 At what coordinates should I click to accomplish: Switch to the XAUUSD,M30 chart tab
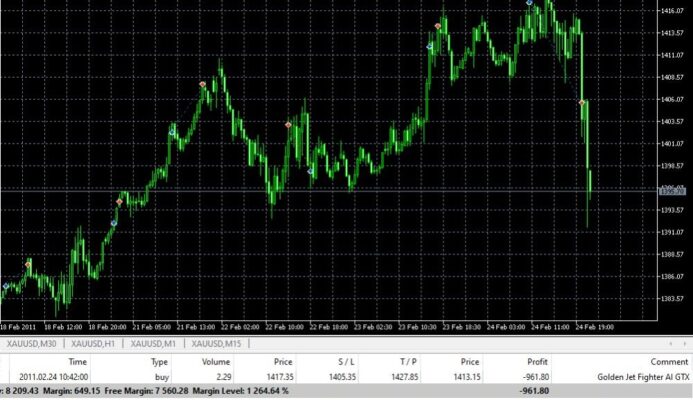tap(31, 344)
